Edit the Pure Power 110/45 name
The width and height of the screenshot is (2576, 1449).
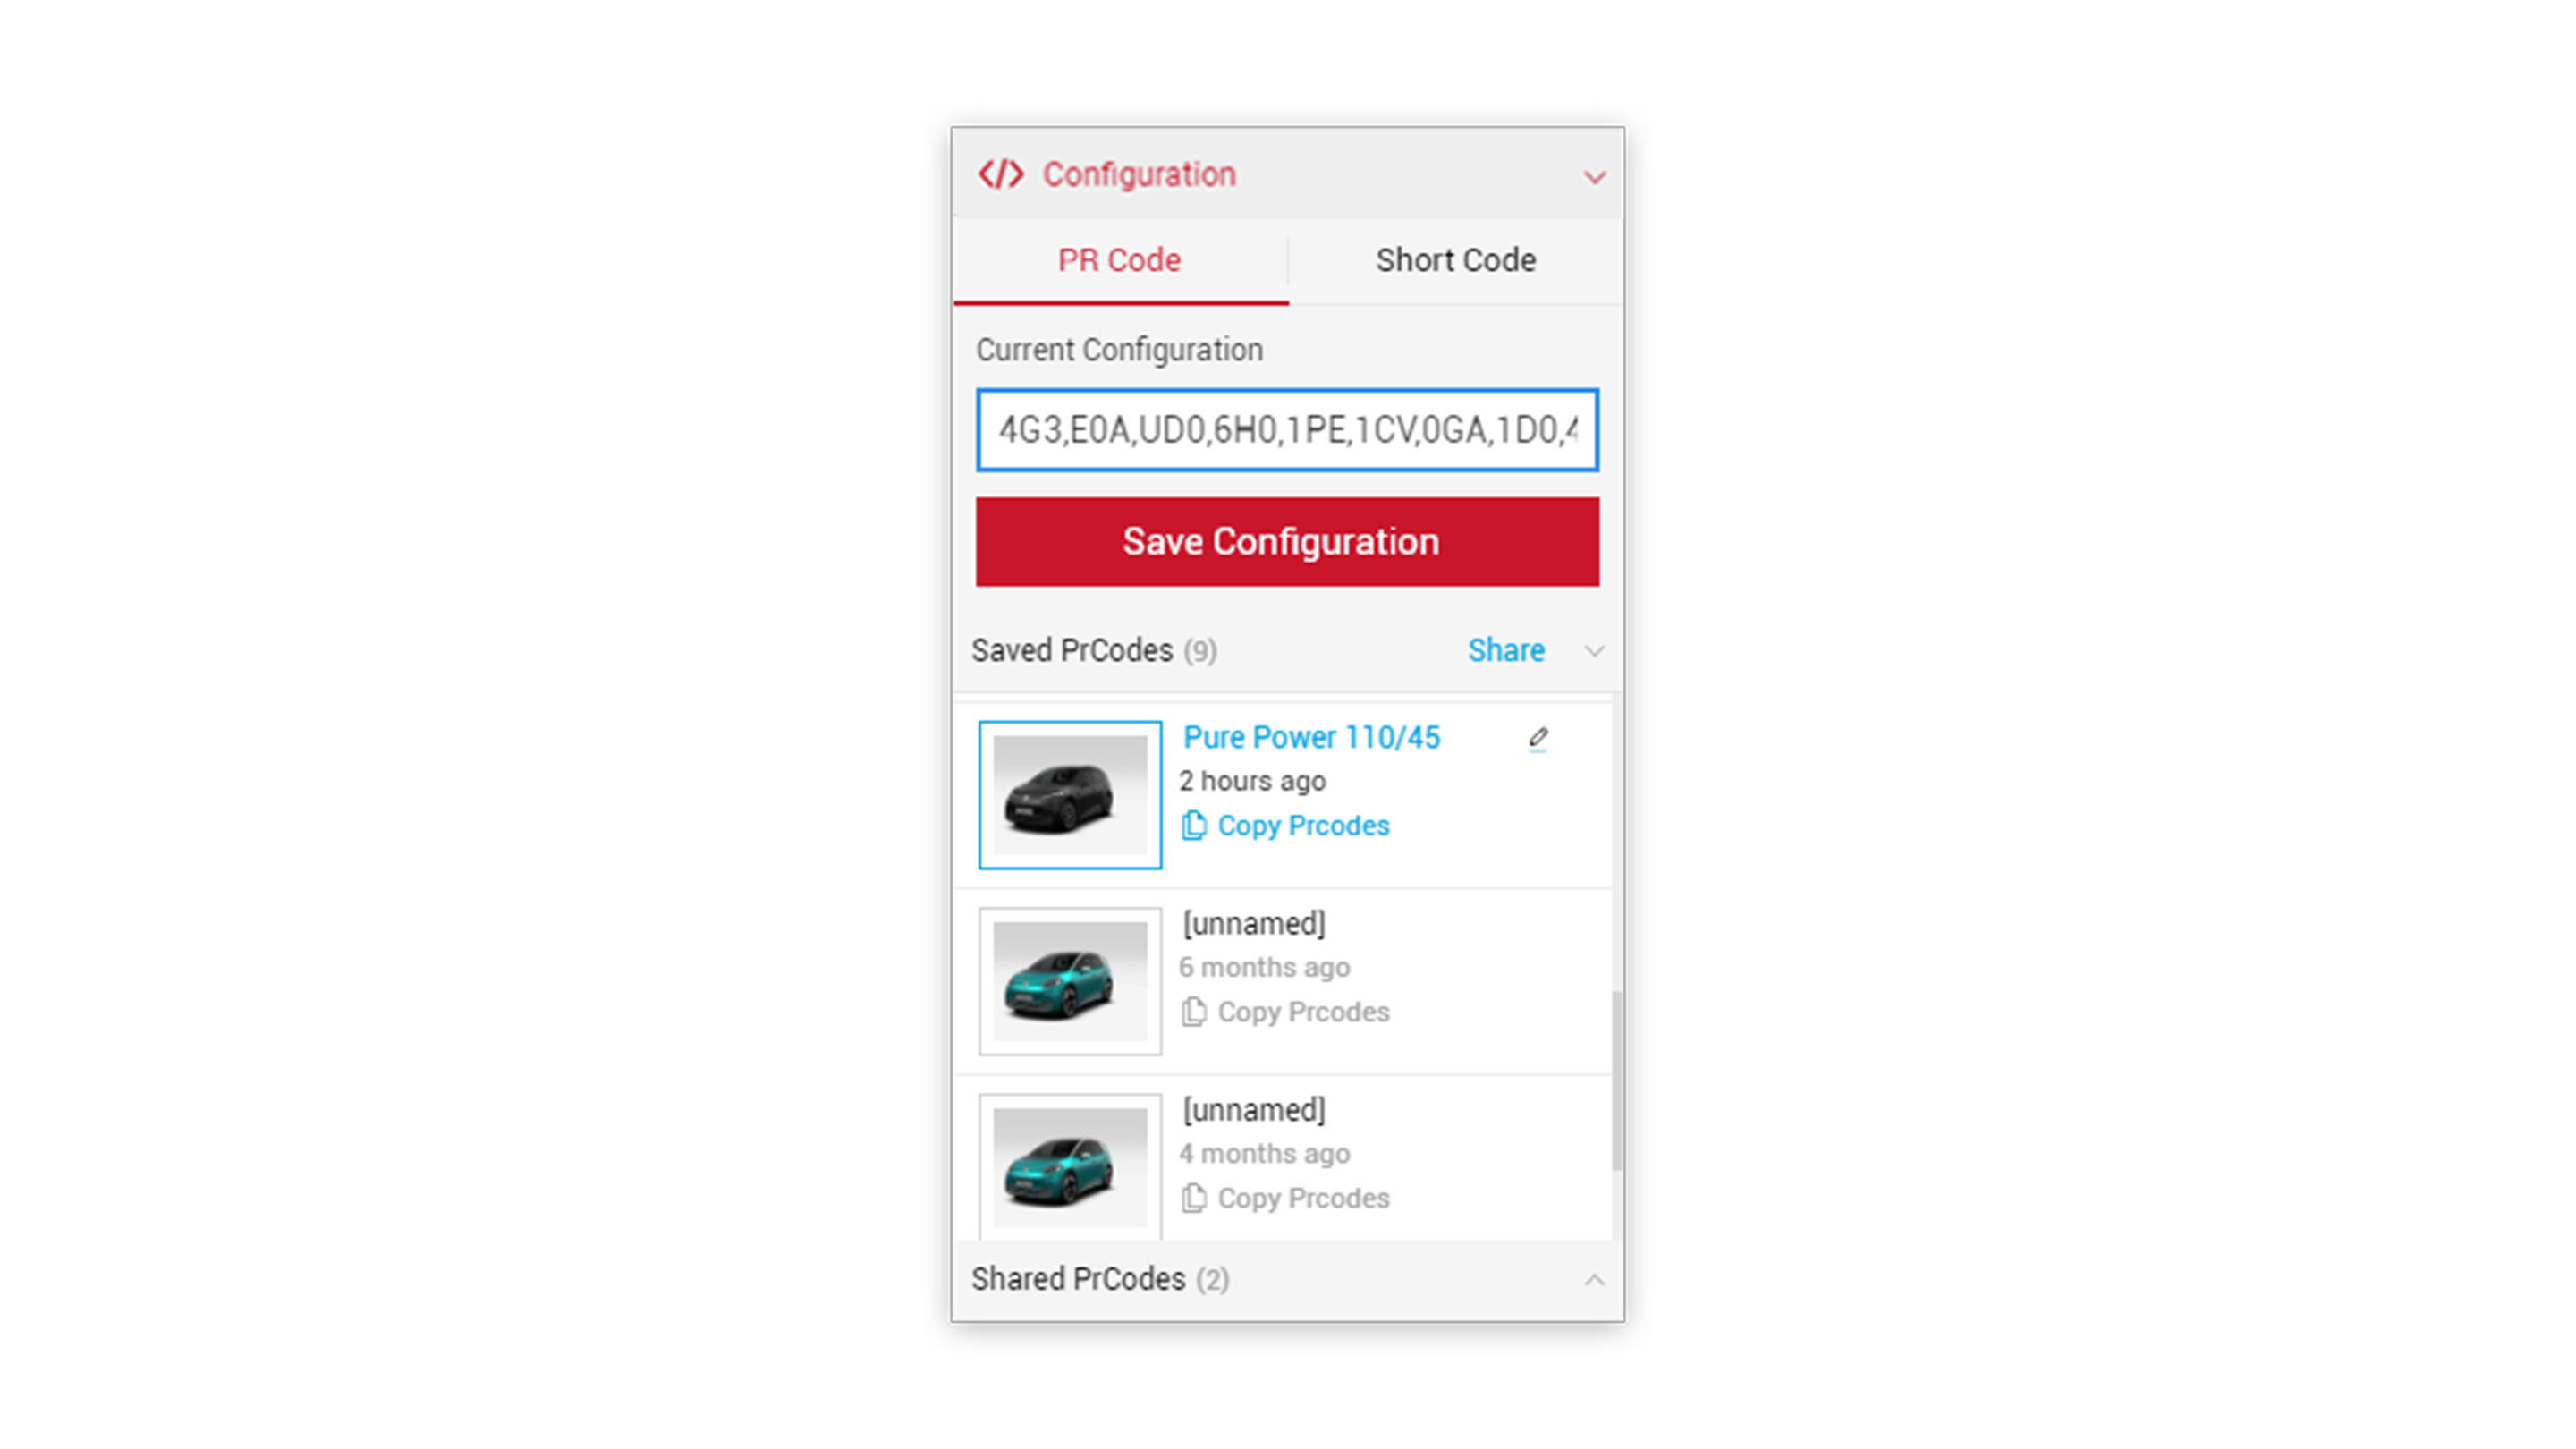pyautogui.click(x=1538, y=739)
